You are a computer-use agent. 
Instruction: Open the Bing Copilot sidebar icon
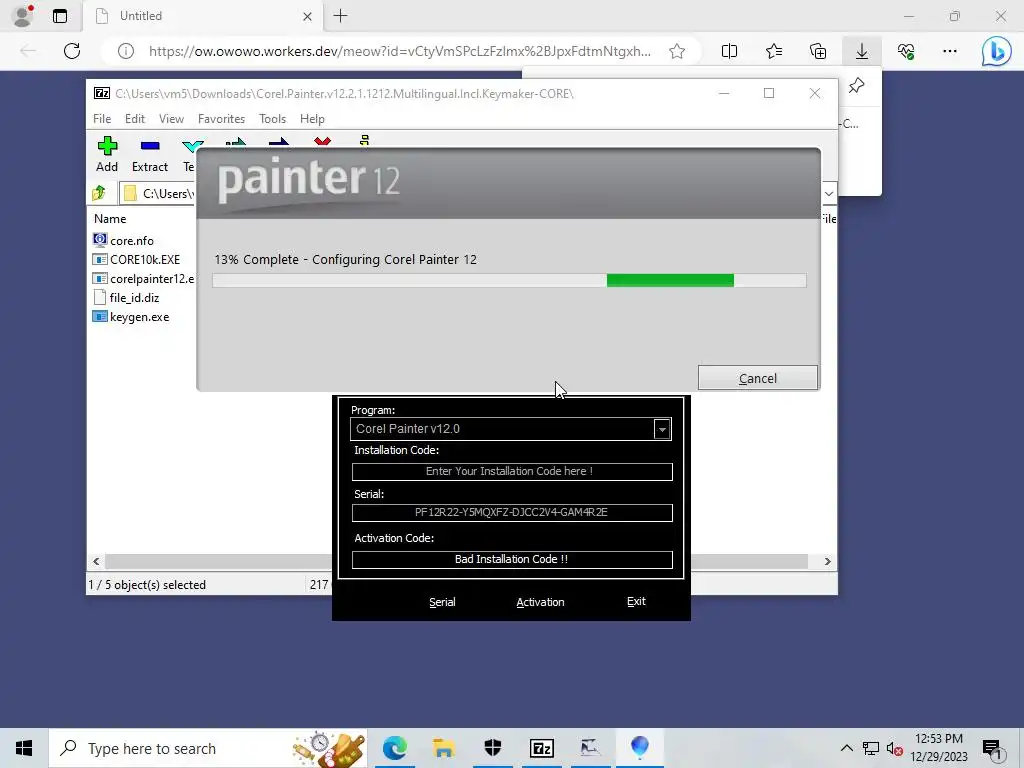click(x=997, y=51)
